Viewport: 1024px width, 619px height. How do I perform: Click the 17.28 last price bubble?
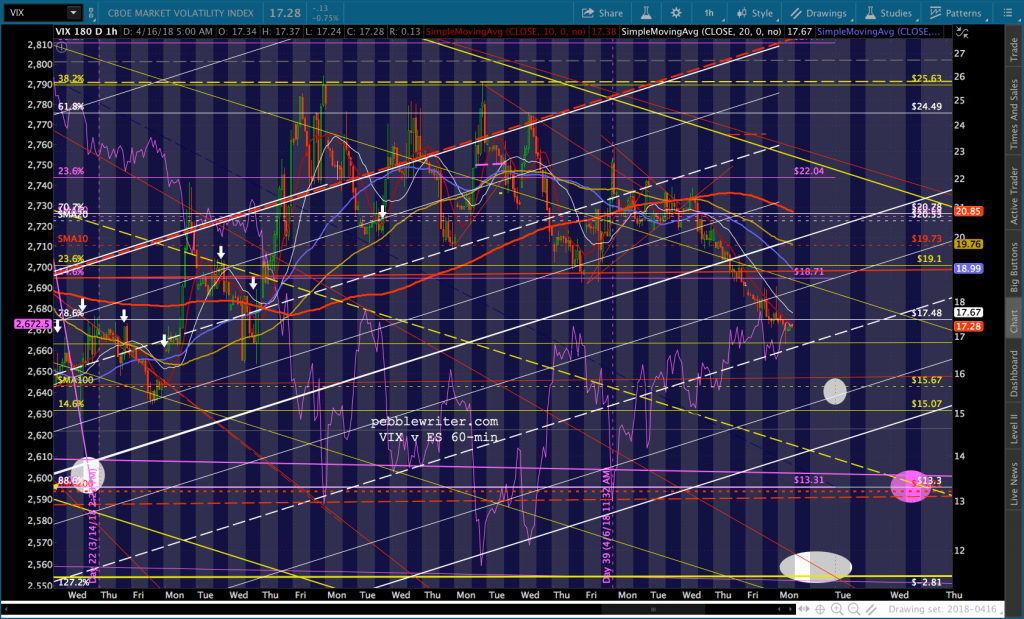pos(968,326)
